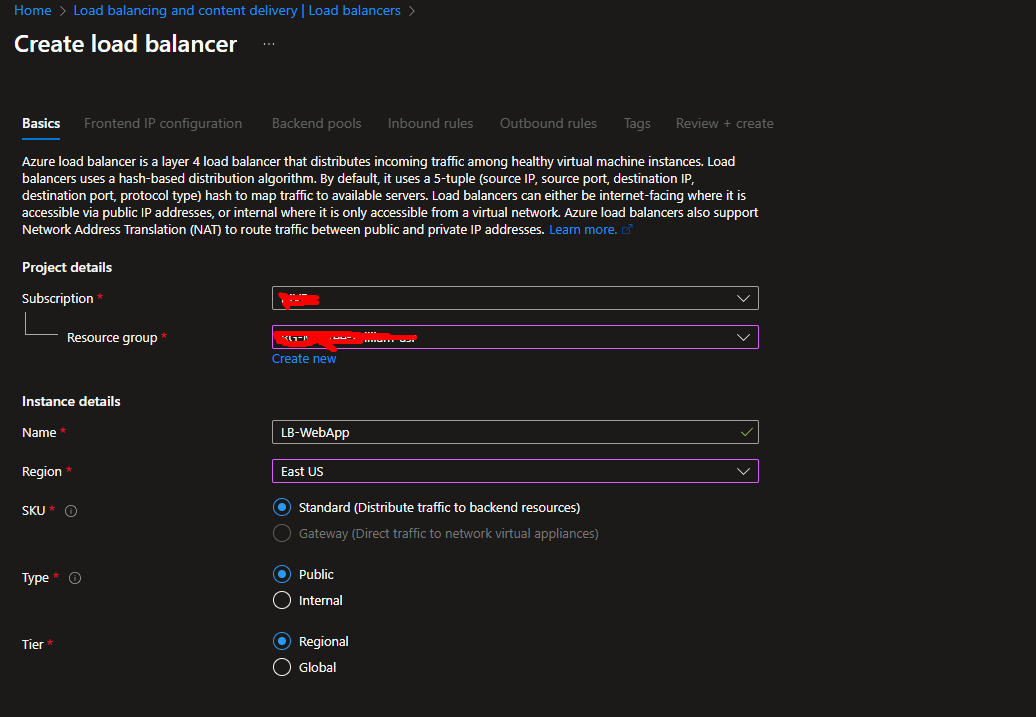This screenshot has width=1036, height=717.
Task: Select the Regional tier radio button
Action: click(x=282, y=641)
